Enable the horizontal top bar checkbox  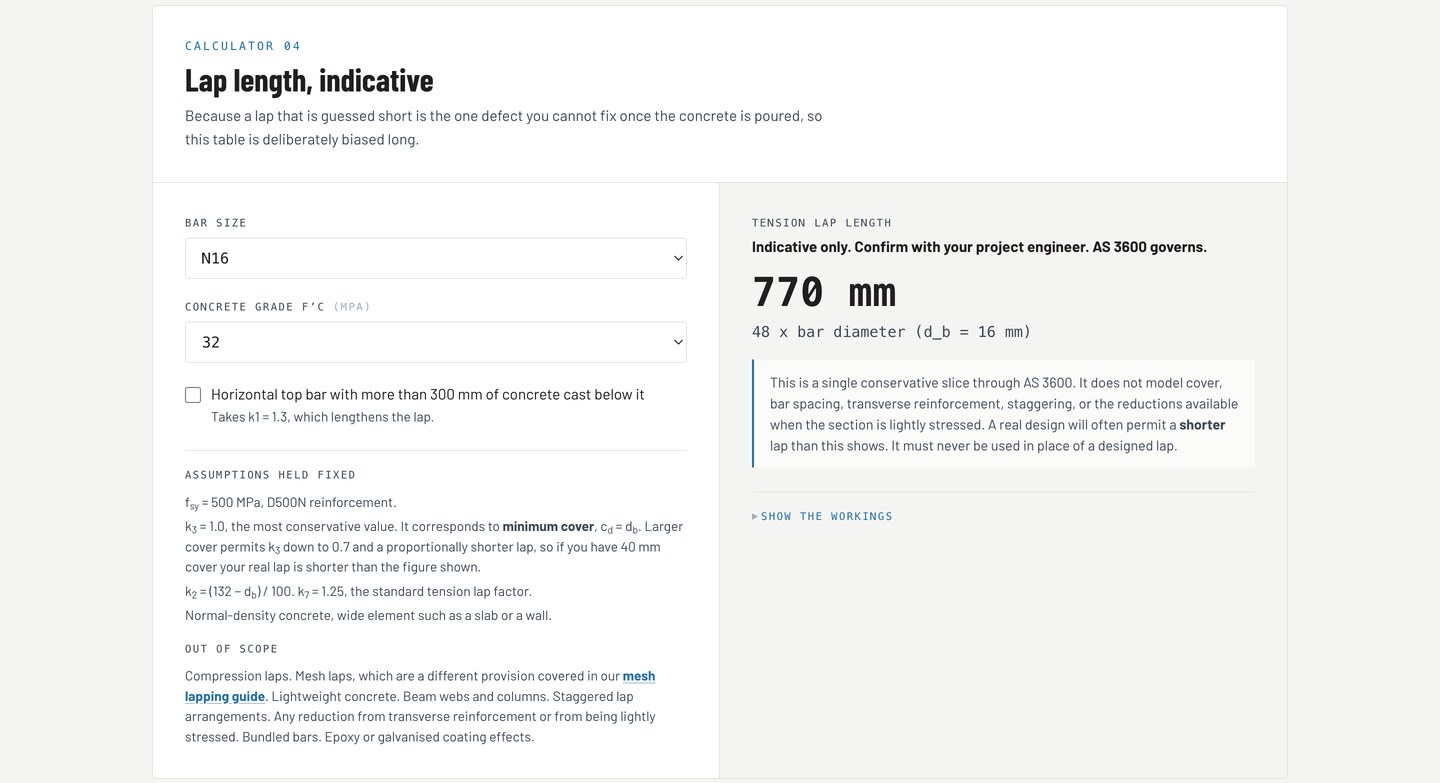193,395
